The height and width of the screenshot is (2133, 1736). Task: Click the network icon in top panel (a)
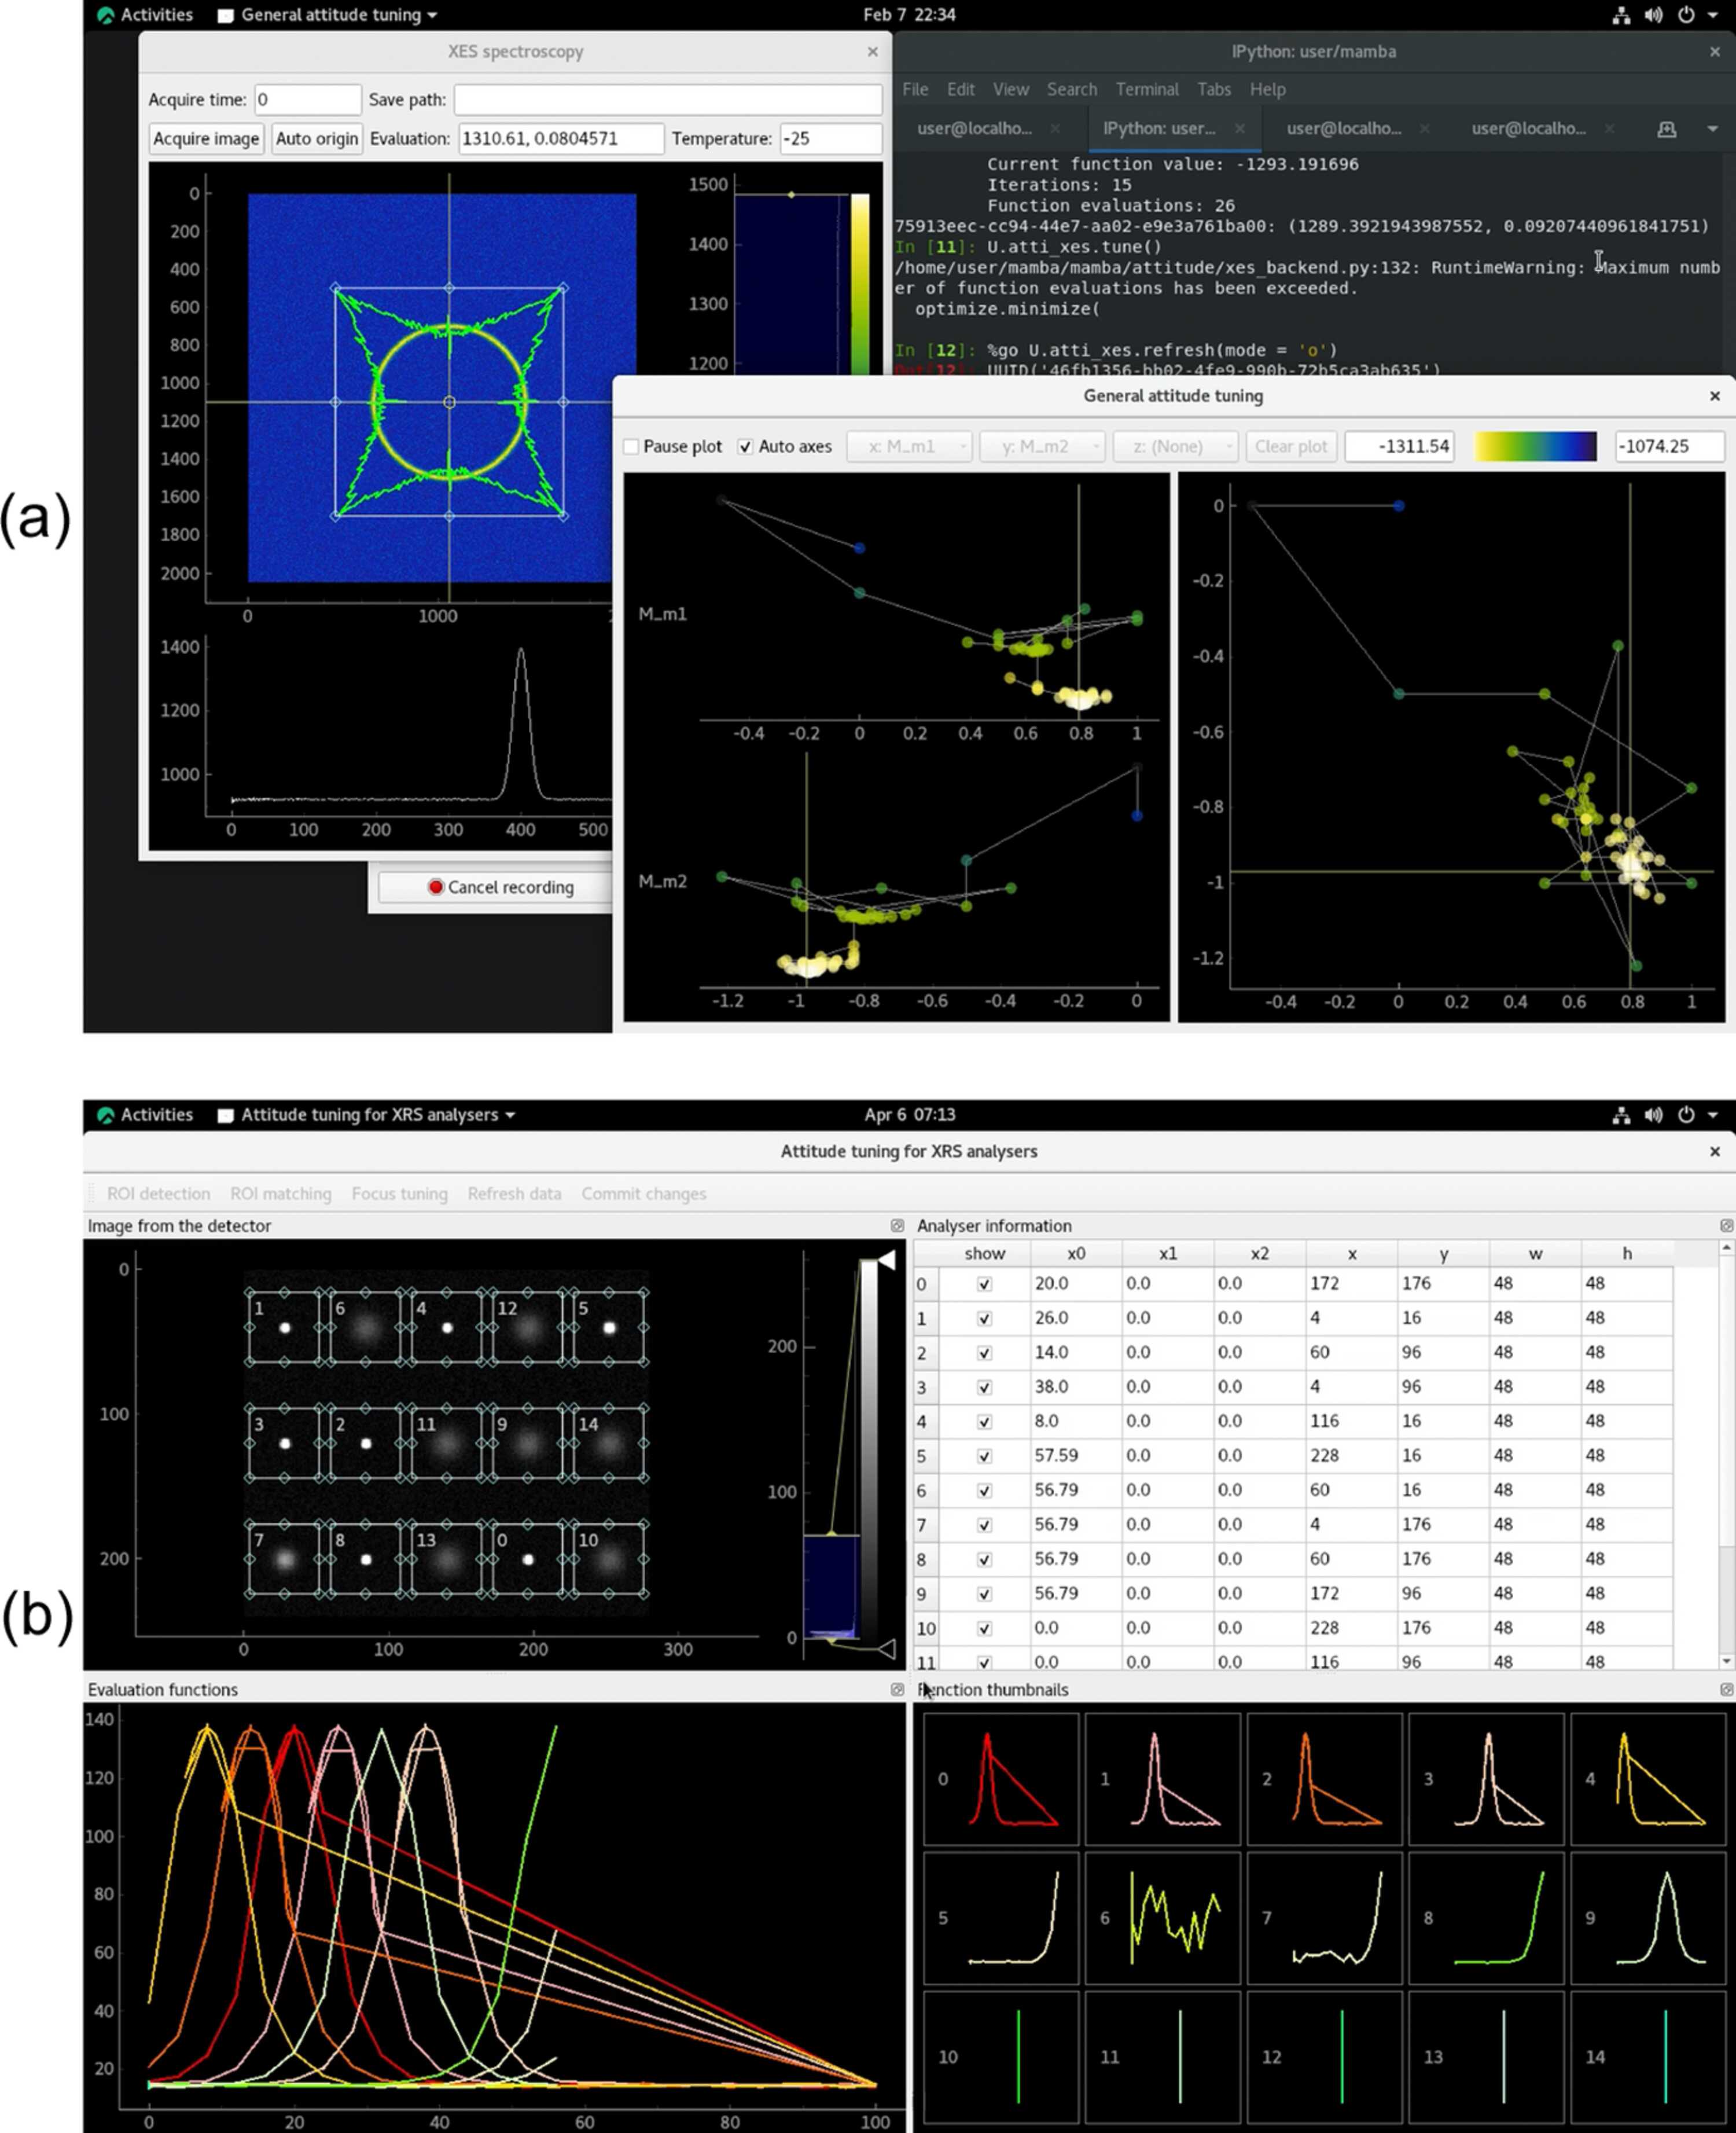[1621, 15]
